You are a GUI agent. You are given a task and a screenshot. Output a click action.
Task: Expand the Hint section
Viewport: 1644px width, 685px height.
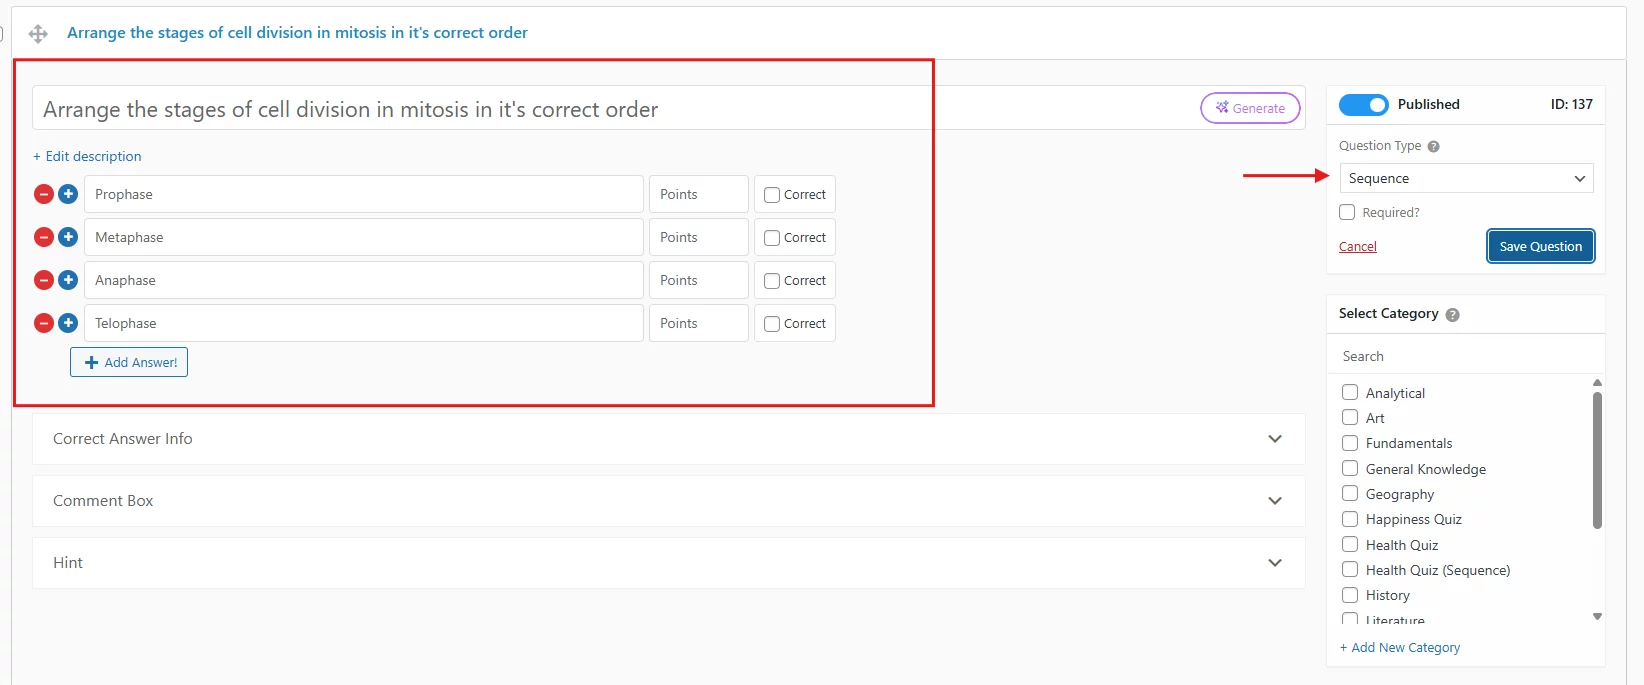point(668,563)
